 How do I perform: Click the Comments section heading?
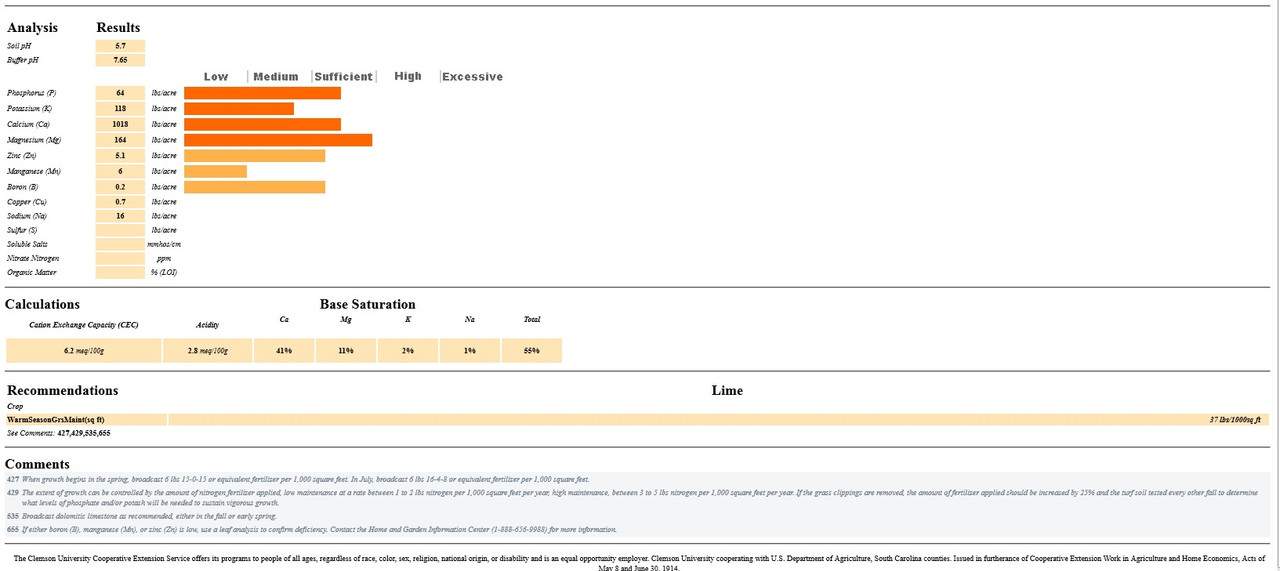pyautogui.click(x=37, y=464)
